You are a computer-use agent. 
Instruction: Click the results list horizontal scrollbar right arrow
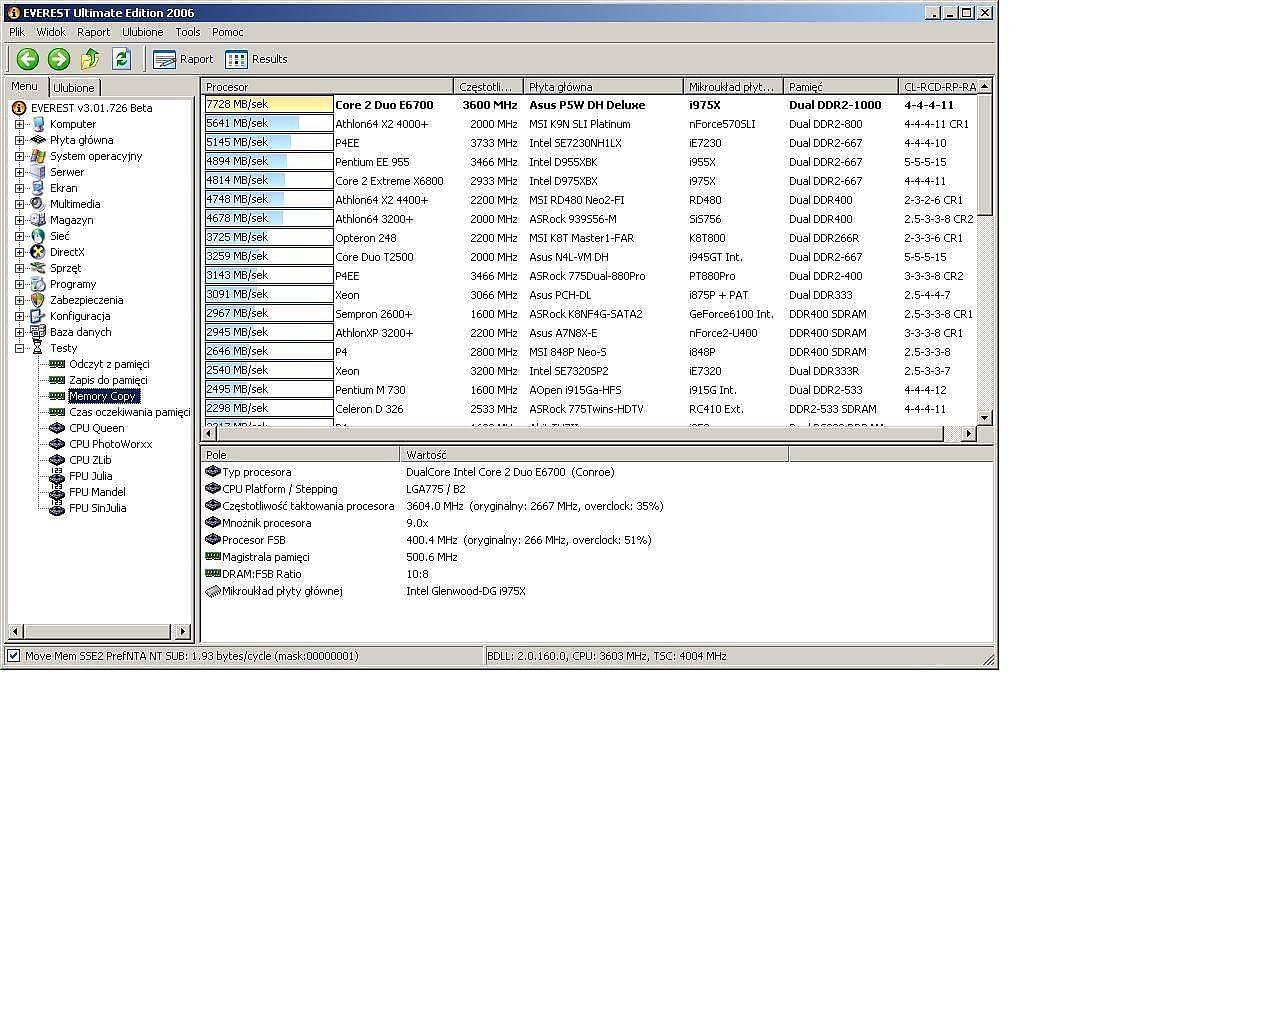[968, 433]
